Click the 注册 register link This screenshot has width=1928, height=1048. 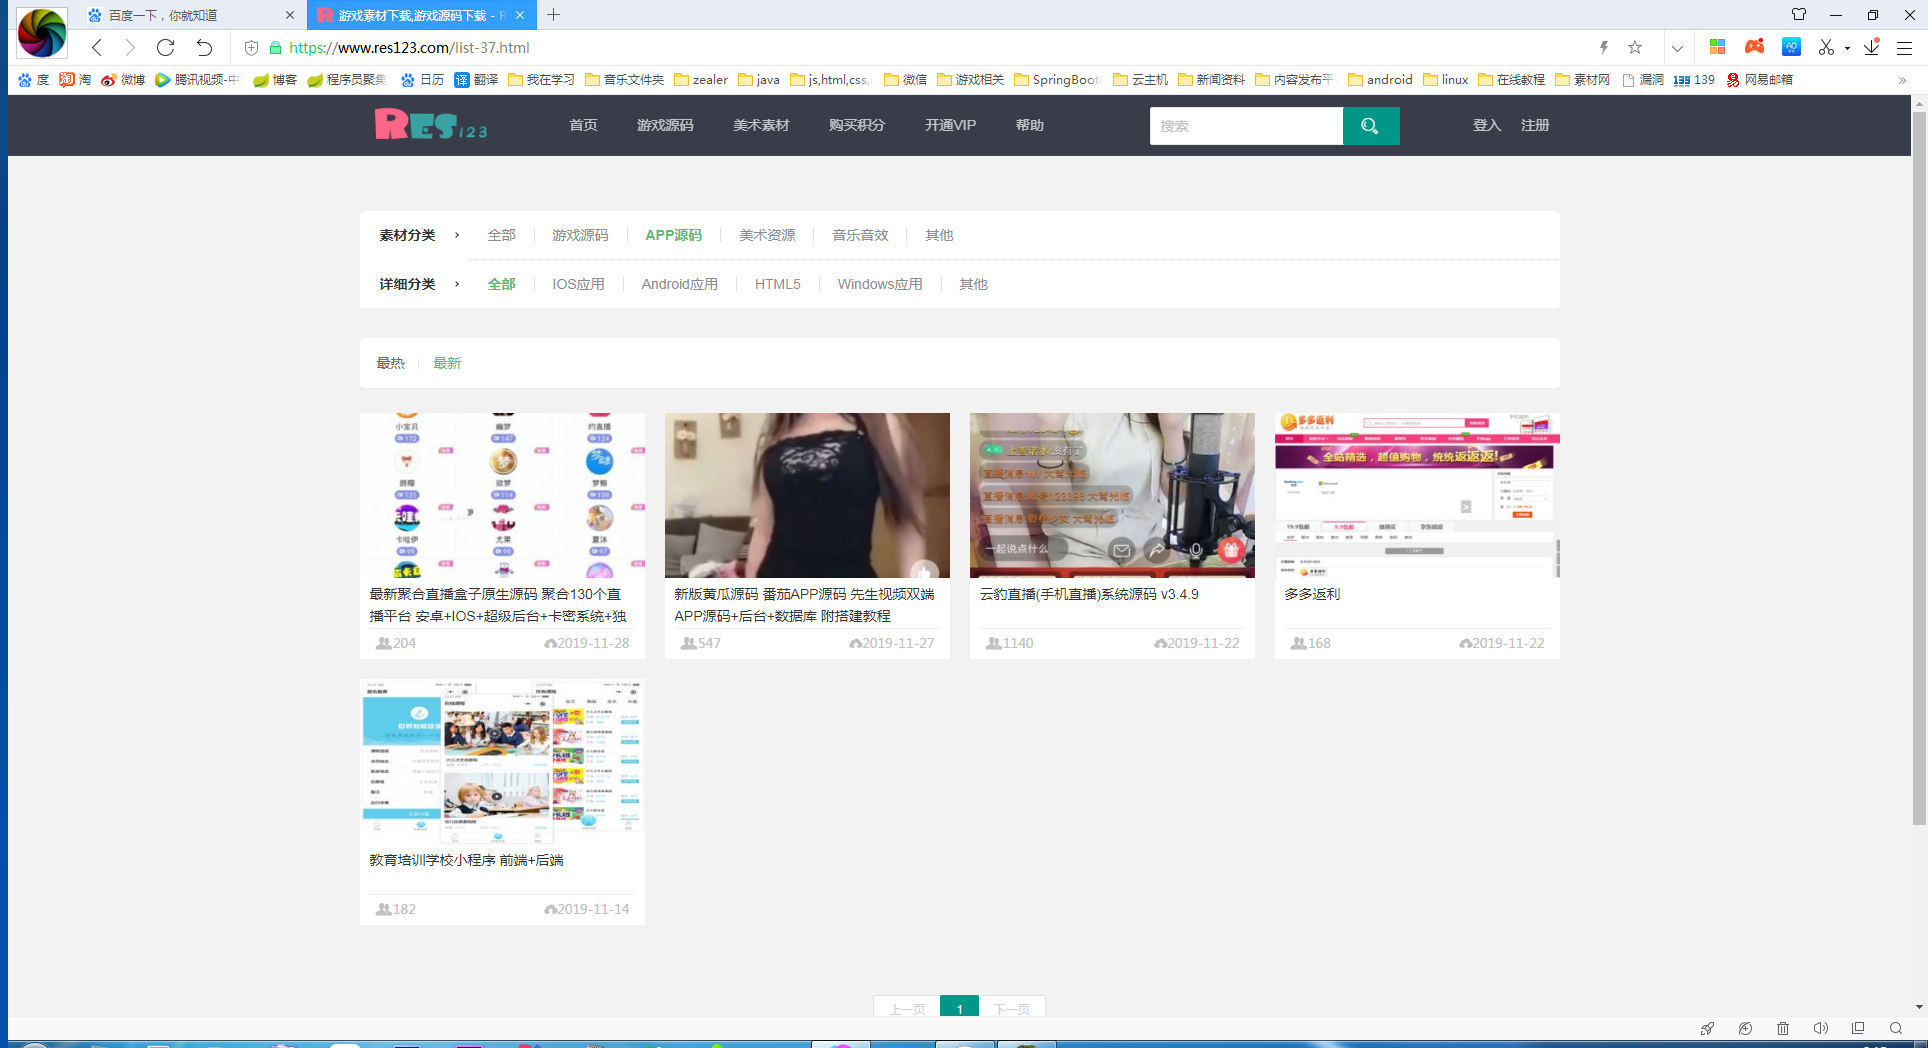(1535, 125)
